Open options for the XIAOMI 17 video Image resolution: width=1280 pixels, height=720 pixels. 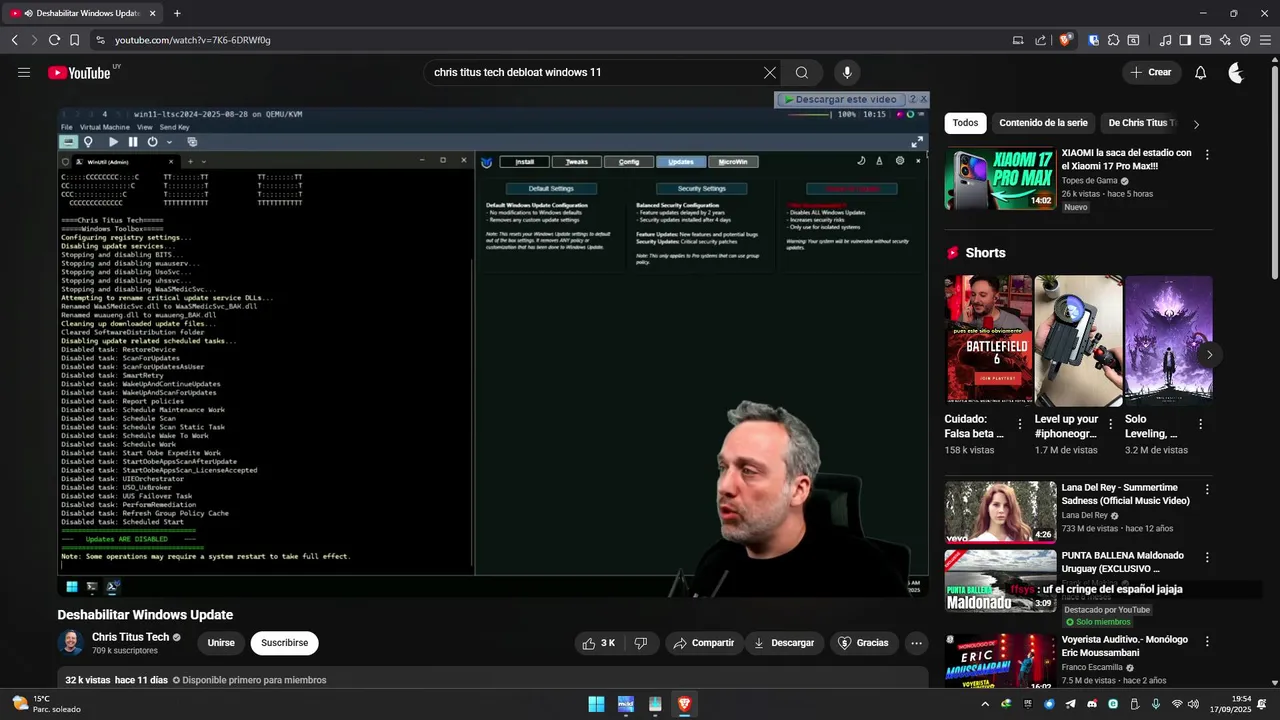click(x=1207, y=155)
